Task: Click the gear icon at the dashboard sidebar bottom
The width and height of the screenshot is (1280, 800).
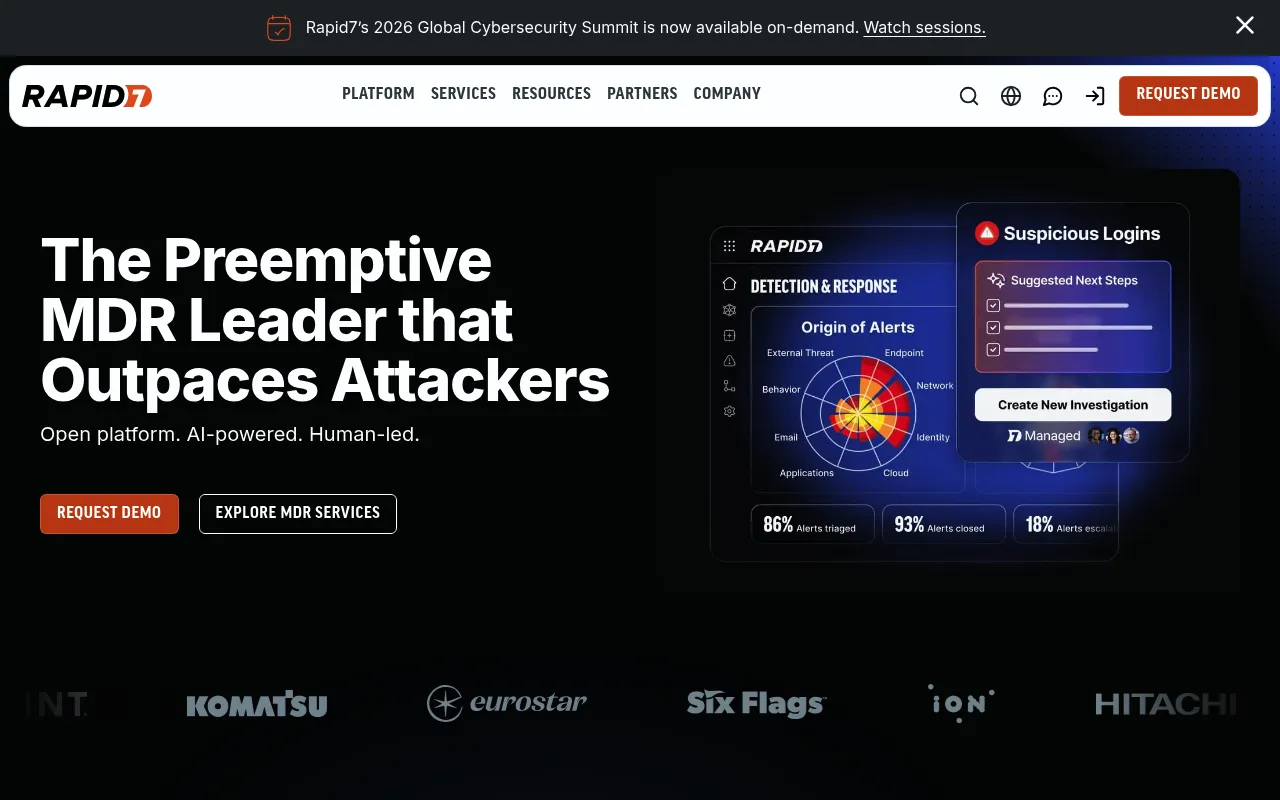Action: point(729,411)
